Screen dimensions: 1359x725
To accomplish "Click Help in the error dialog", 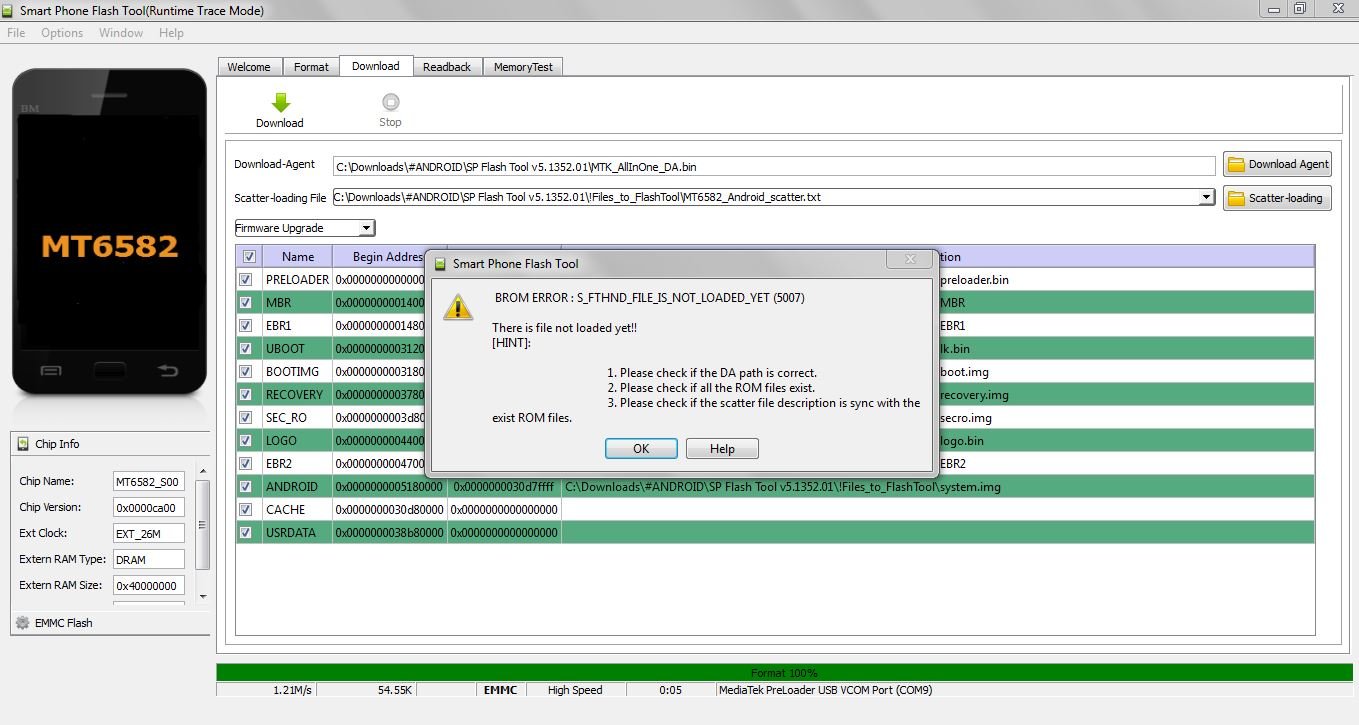I will pyautogui.click(x=722, y=449).
